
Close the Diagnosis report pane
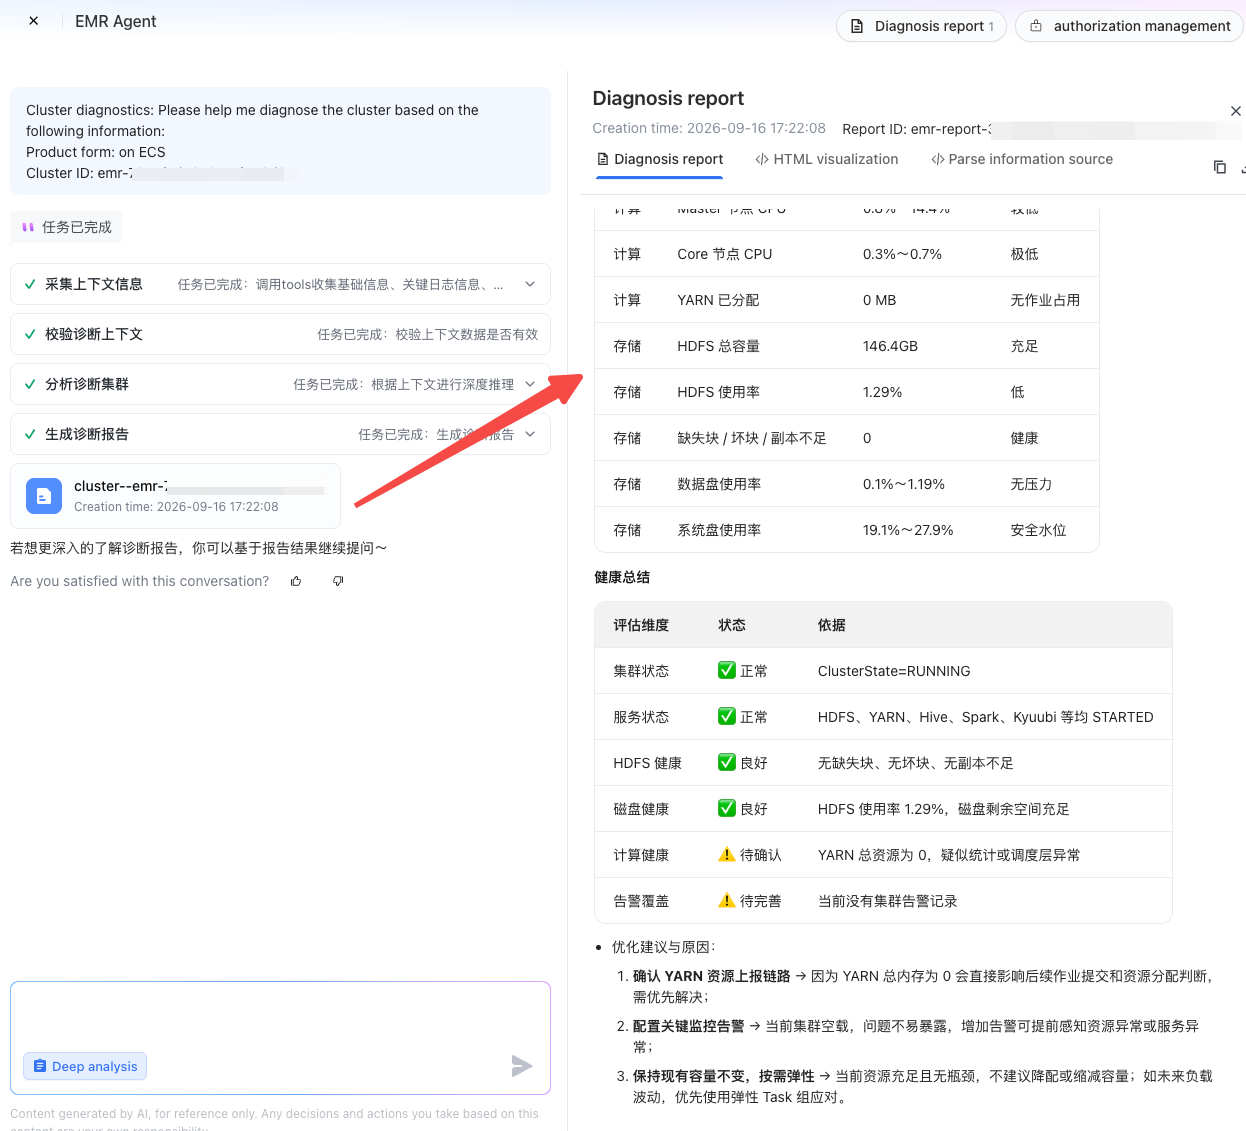click(1235, 111)
